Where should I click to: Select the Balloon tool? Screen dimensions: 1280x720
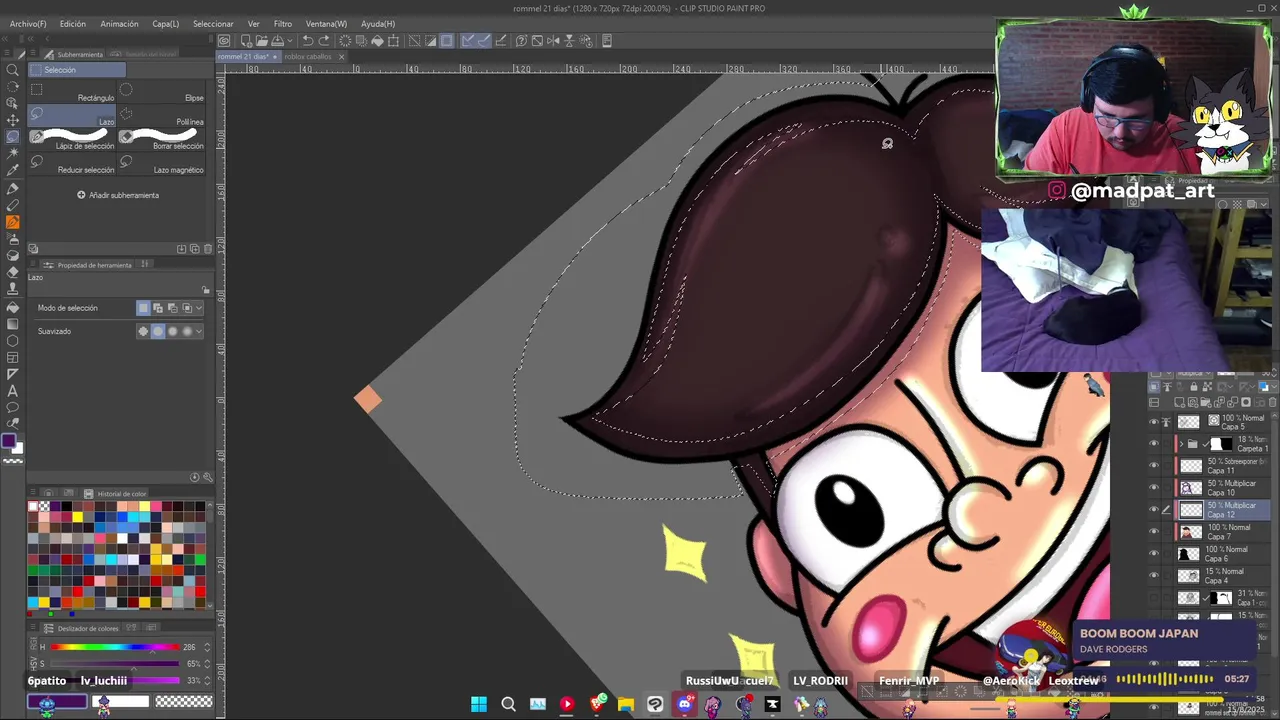(x=12, y=408)
